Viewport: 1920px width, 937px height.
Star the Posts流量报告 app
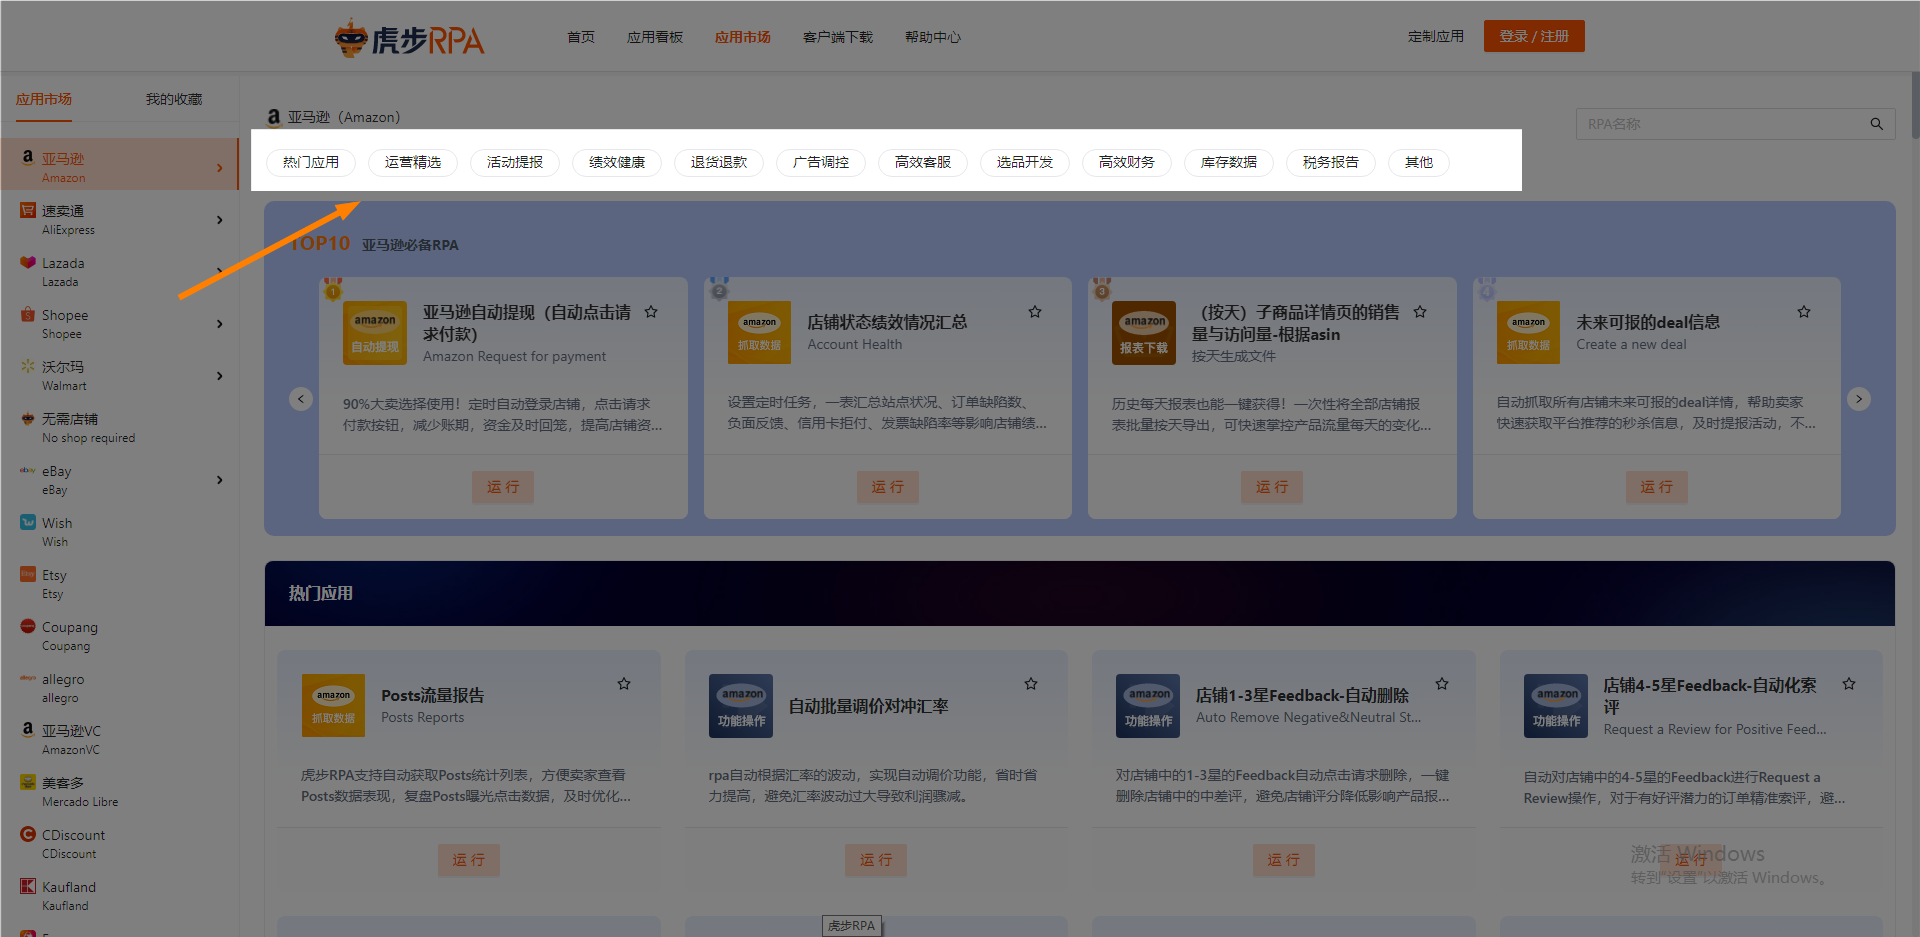(624, 684)
